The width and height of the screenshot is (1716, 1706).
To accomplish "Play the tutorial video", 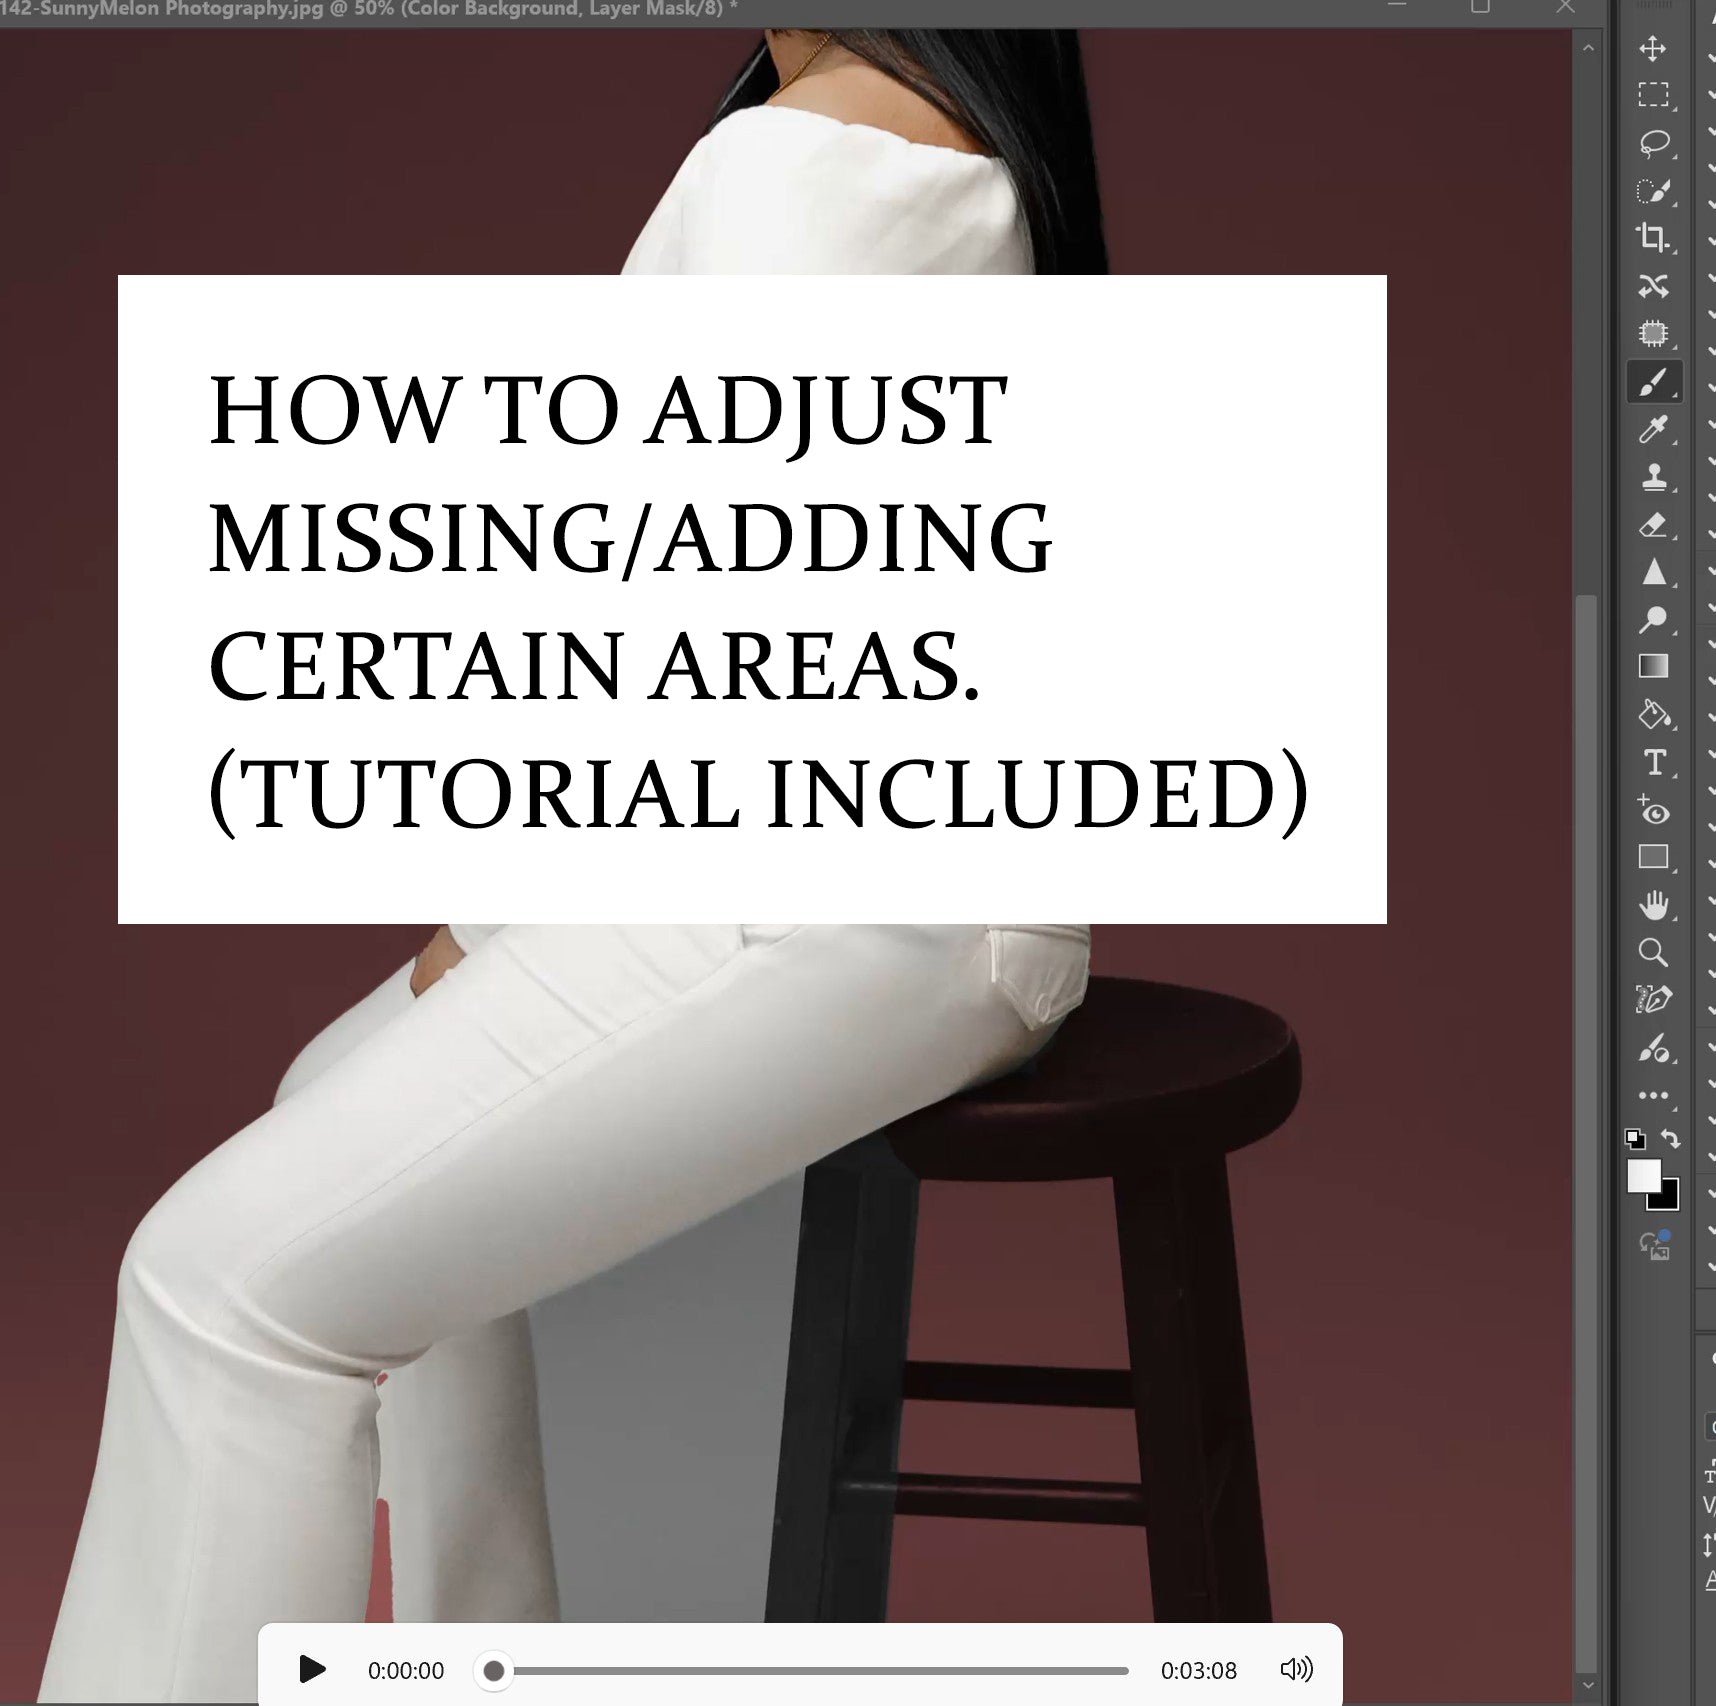I will [312, 1669].
